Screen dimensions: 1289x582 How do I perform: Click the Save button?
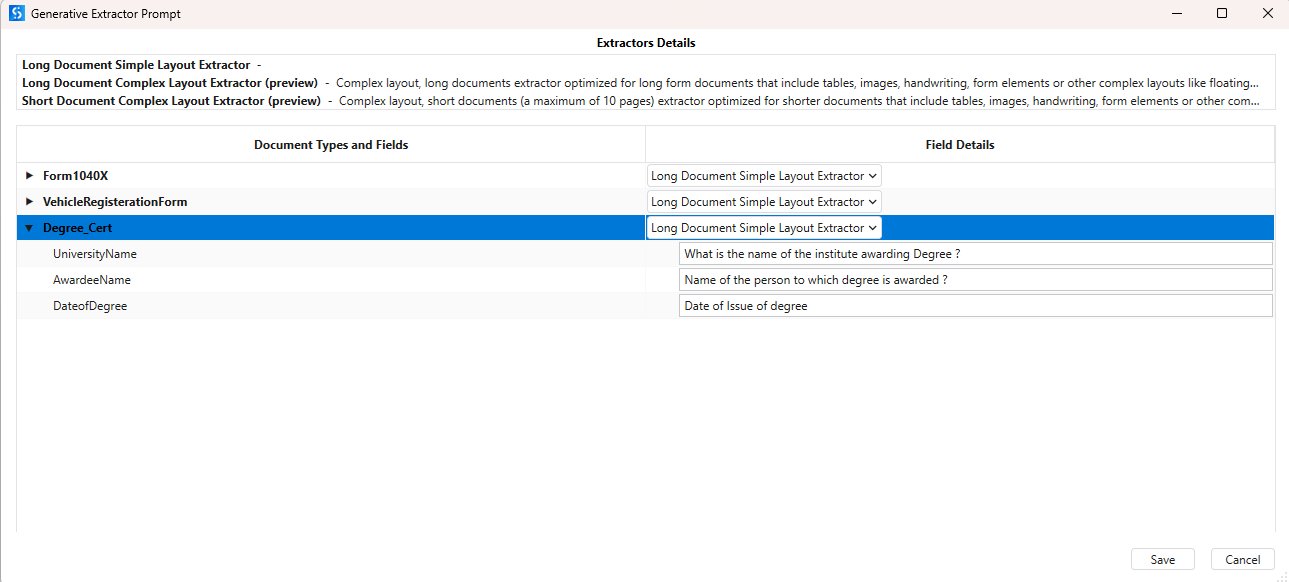coord(1163,560)
